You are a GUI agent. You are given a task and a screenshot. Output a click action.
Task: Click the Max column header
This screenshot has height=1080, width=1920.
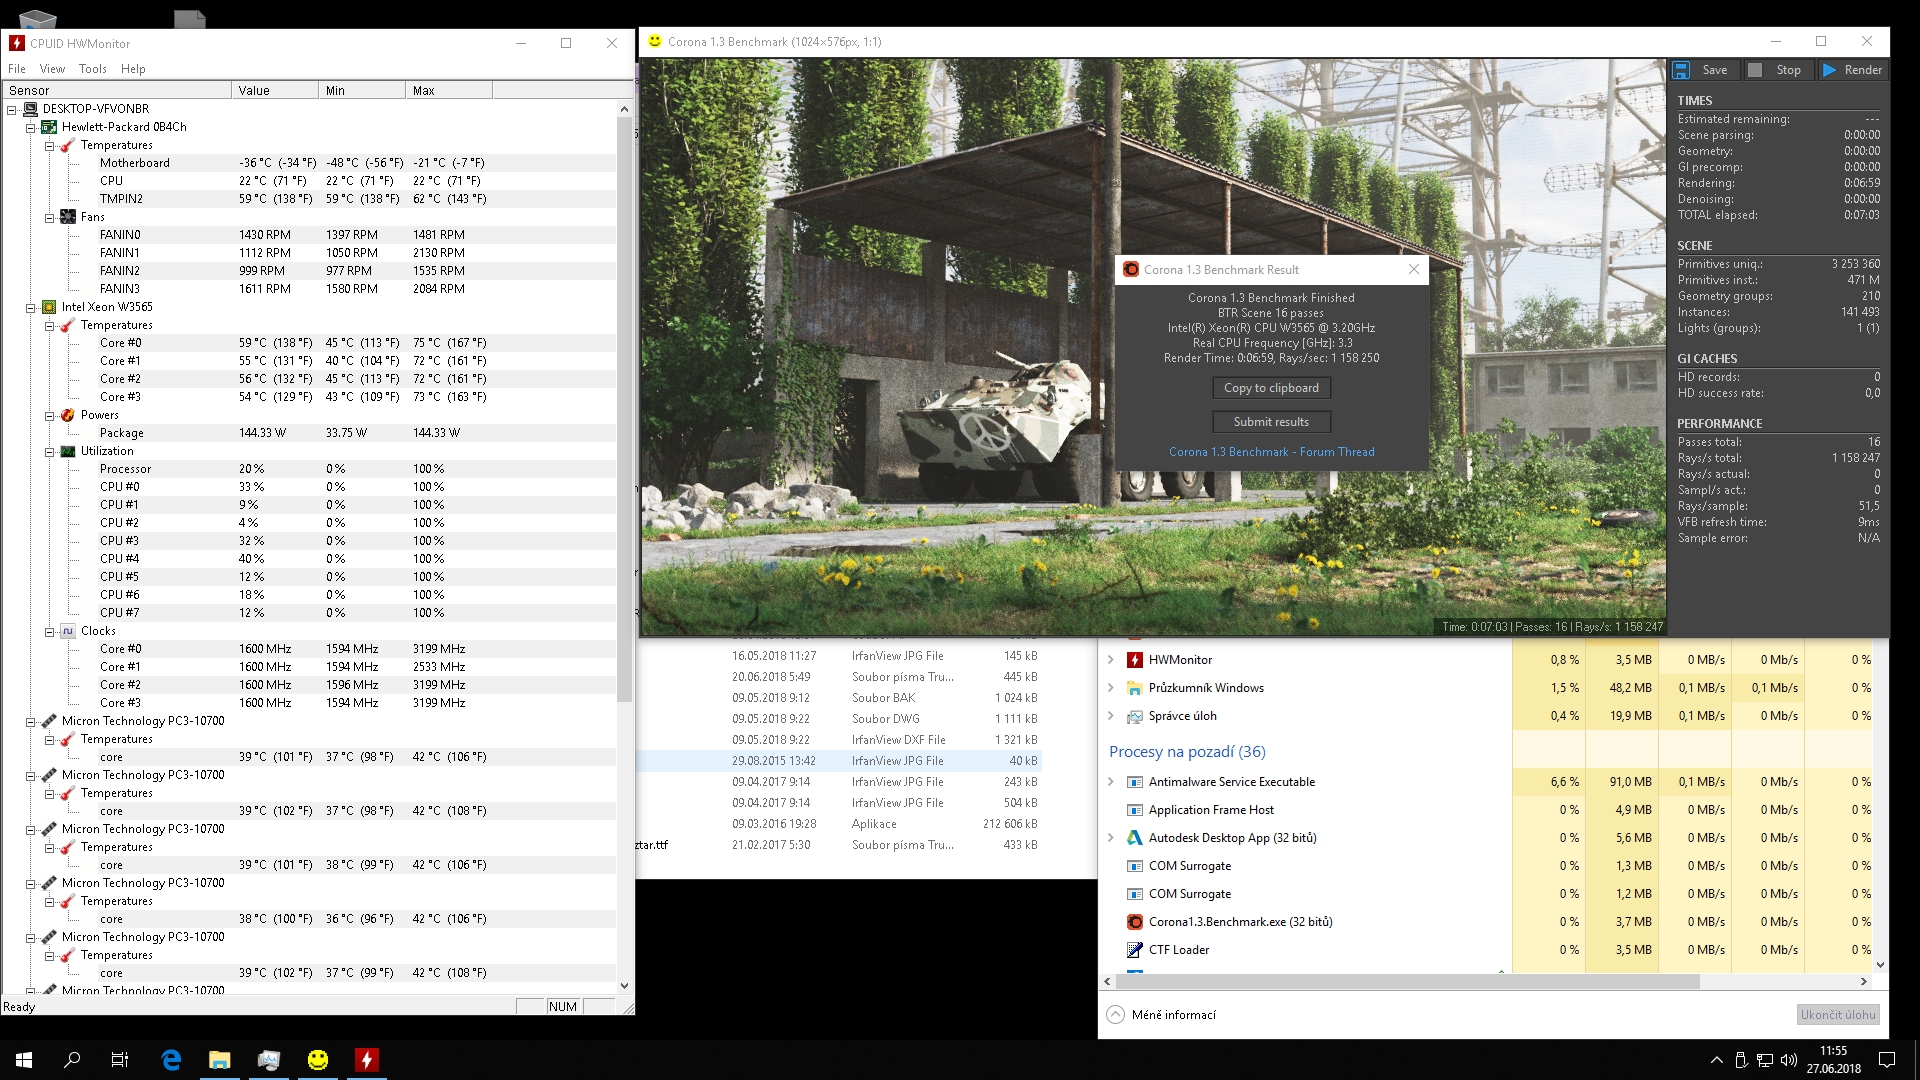coord(449,90)
